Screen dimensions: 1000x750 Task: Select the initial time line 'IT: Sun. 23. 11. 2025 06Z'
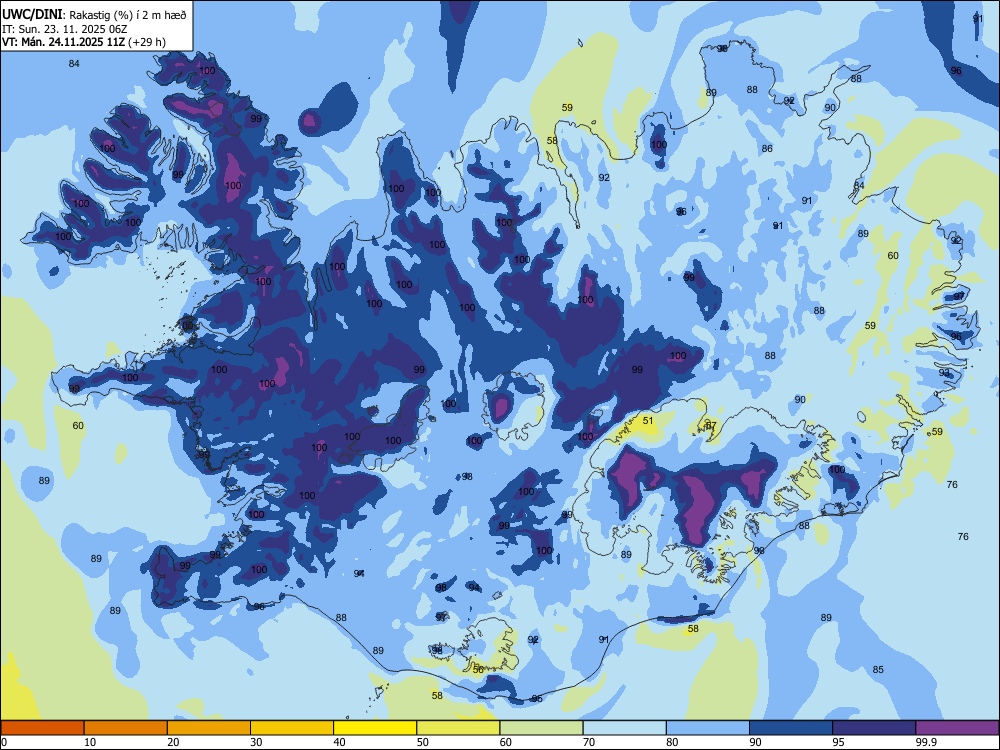pyautogui.click(x=62, y=29)
